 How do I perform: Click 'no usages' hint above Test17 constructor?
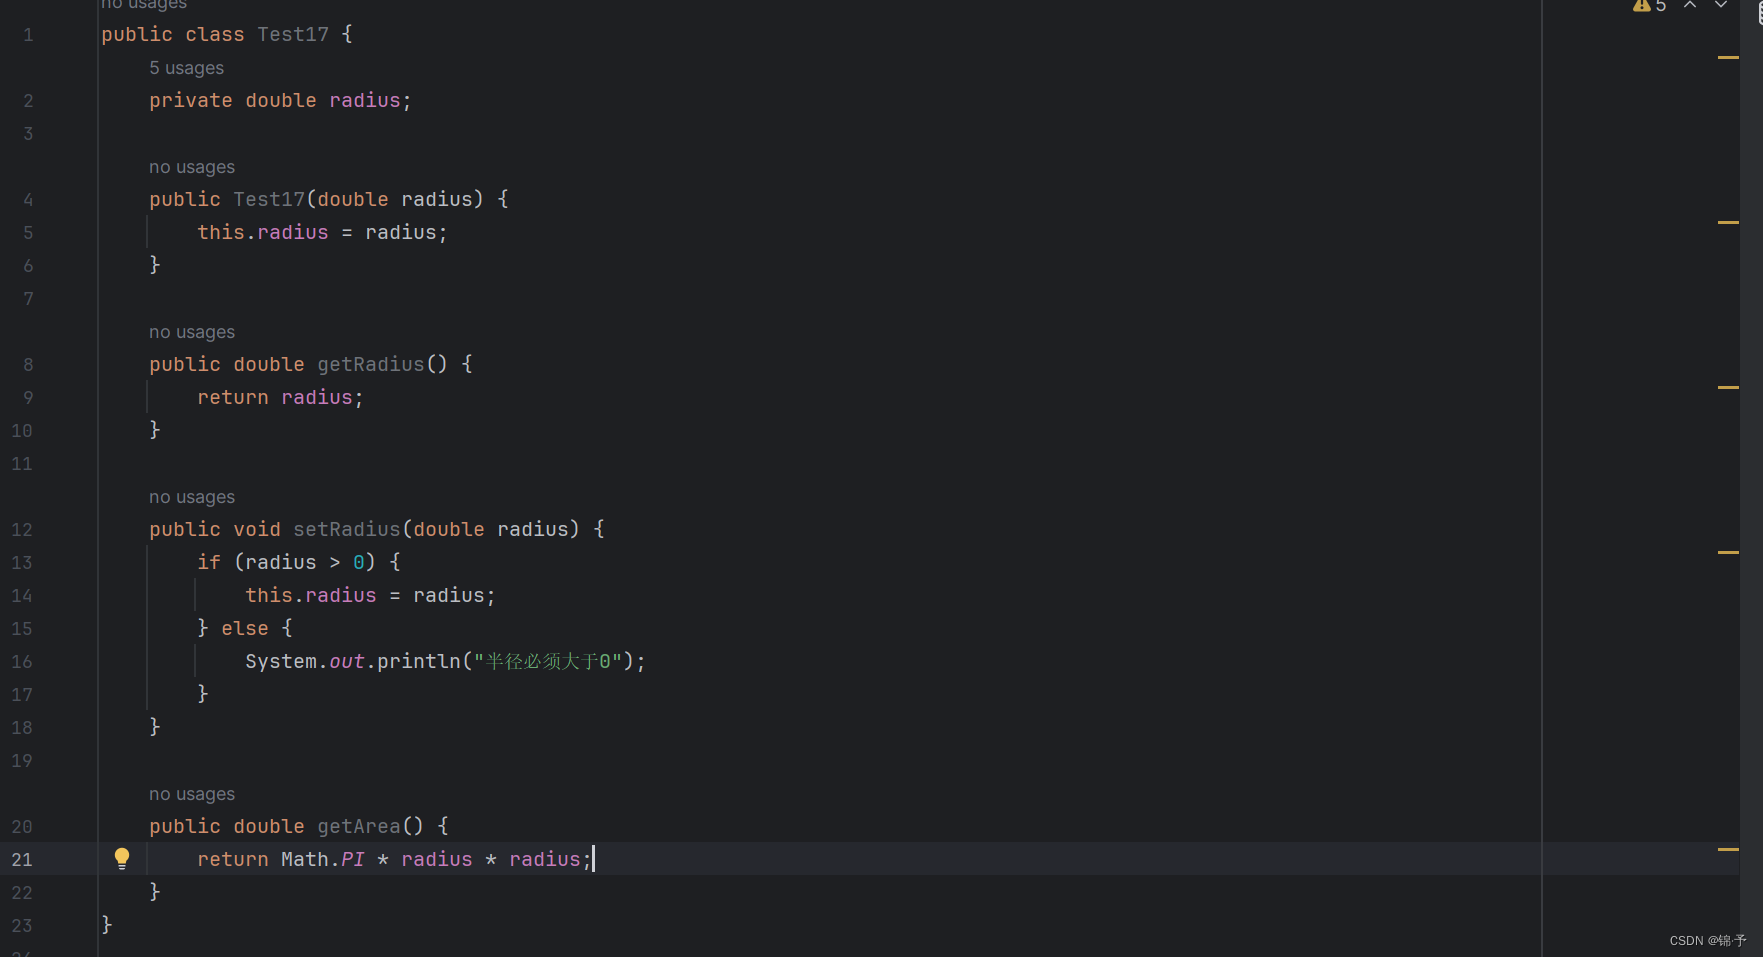[x=192, y=167]
